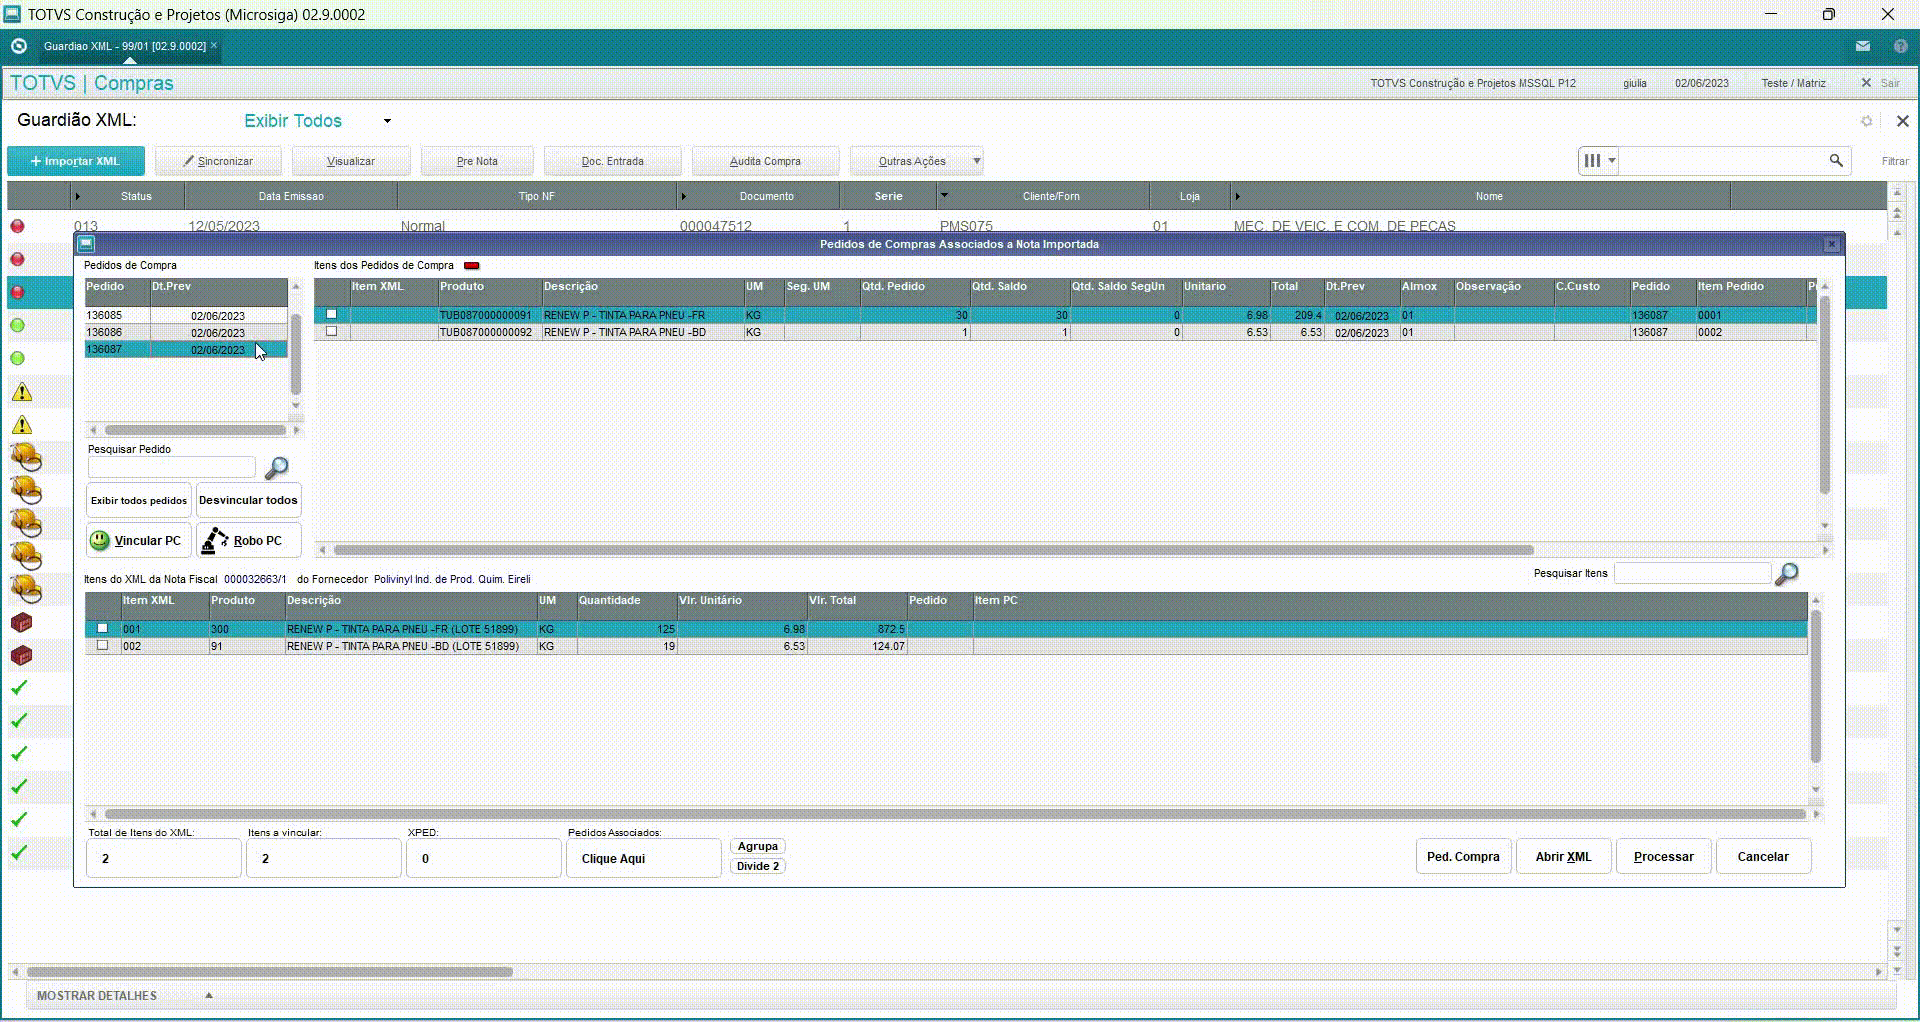Click the arrow before the Documento column header
This screenshot has height=1022, width=1920.
pos(684,196)
